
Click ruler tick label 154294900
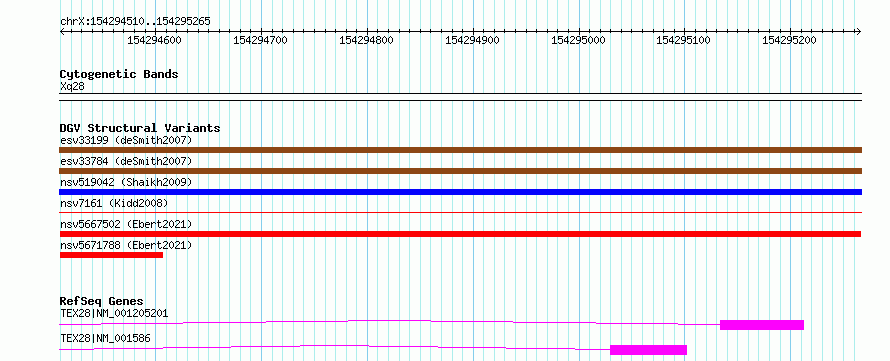[x=472, y=40]
